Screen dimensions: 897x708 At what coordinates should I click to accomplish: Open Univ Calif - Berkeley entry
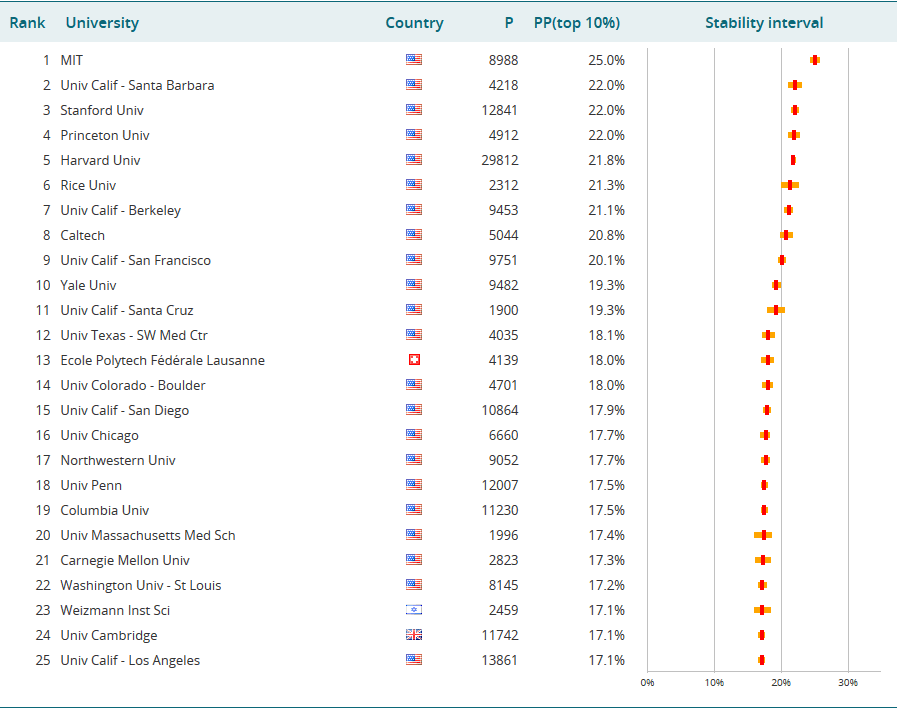click(121, 210)
